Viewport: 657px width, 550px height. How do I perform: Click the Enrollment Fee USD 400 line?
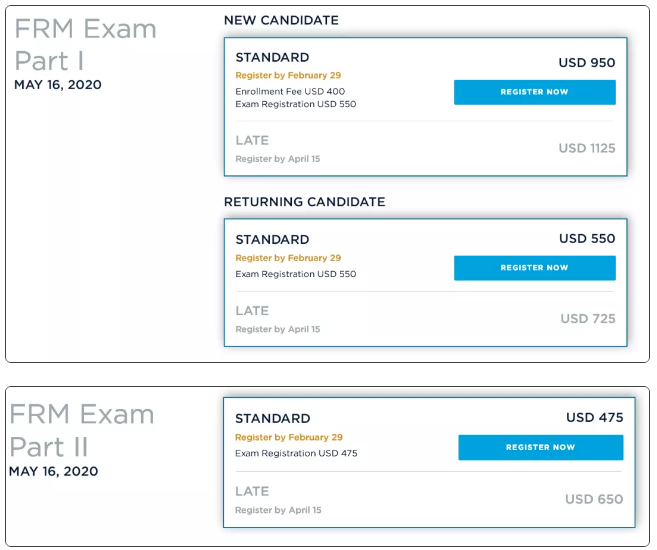coord(290,91)
